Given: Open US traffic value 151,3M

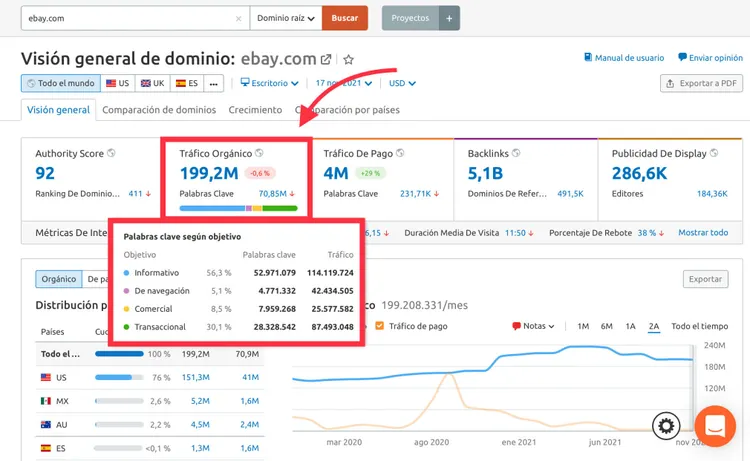Looking at the screenshot, I should tap(196, 377).
